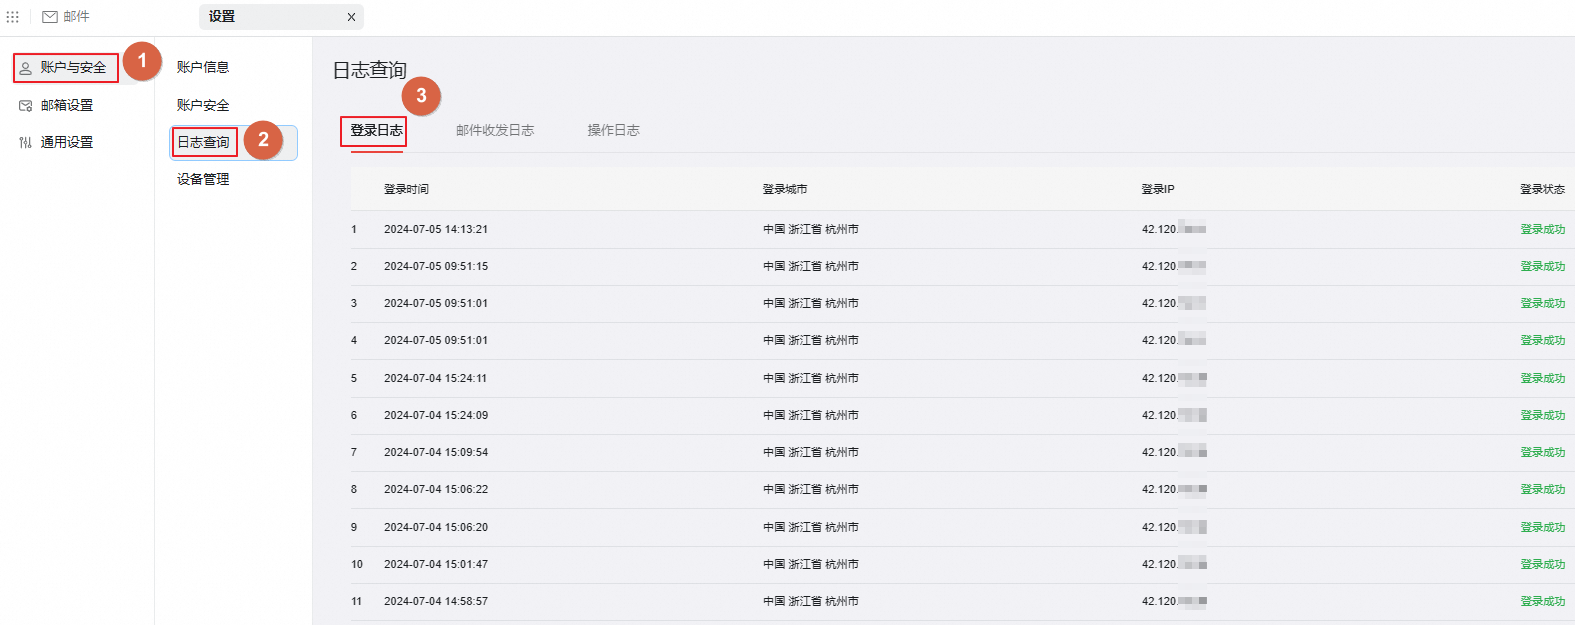The width and height of the screenshot is (1575, 625).
Task: Click the general settings sliders icon
Action: point(26,143)
